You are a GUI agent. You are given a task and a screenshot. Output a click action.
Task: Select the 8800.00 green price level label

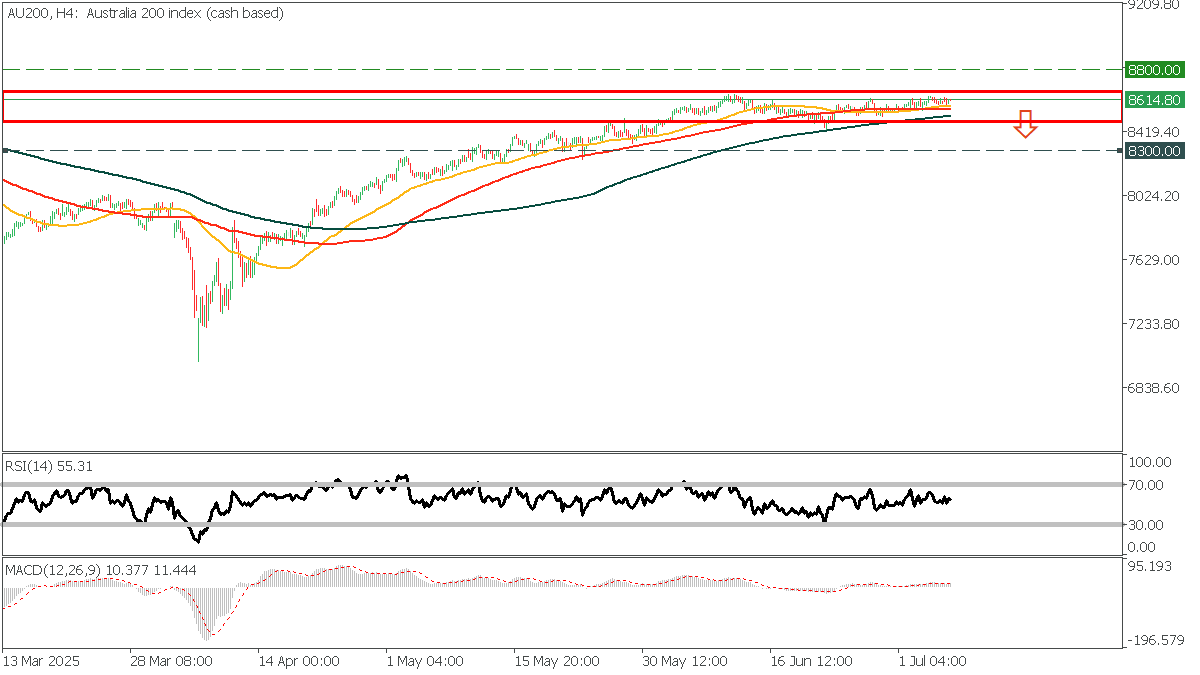click(1155, 70)
